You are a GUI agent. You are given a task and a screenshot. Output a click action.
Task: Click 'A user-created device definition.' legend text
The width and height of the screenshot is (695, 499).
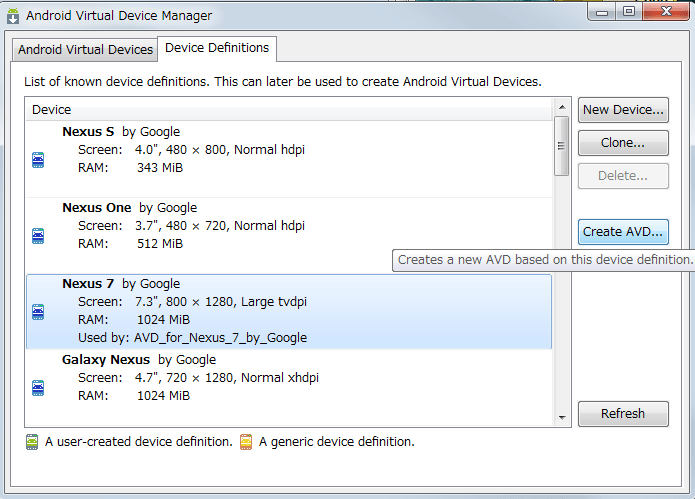coord(139,442)
